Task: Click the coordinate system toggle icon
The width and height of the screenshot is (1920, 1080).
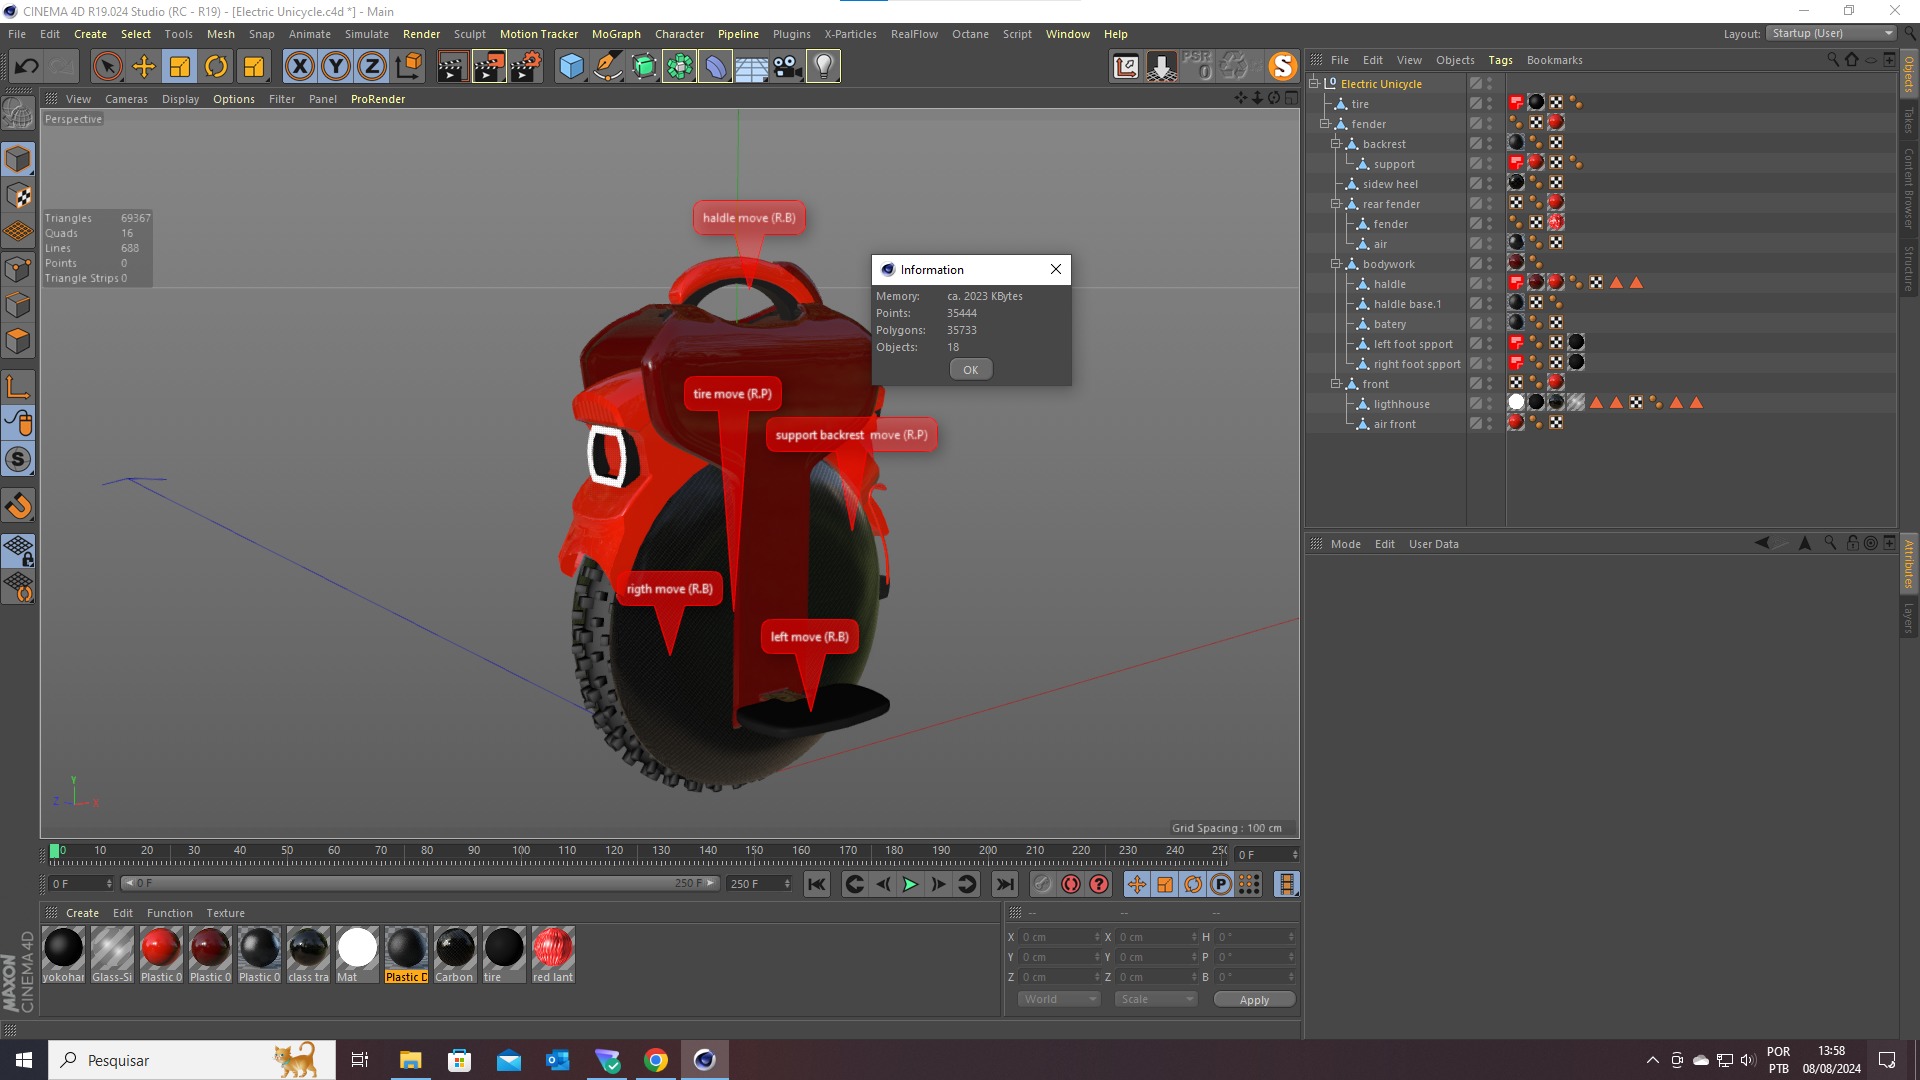Action: coord(408,67)
